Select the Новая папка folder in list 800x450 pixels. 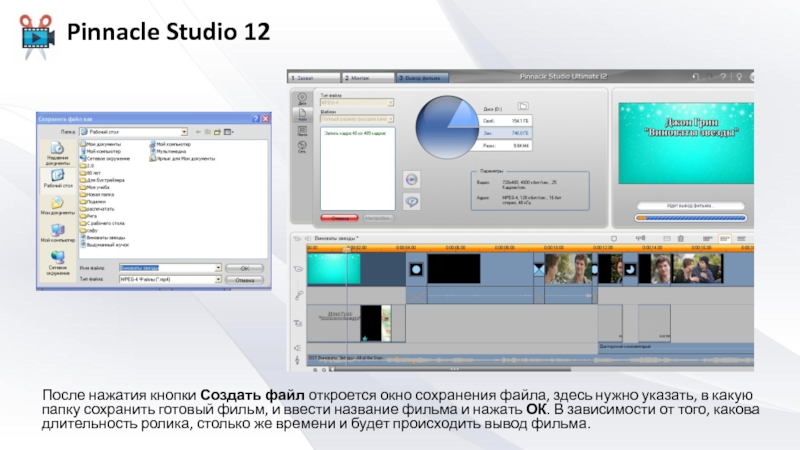click(97, 194)
